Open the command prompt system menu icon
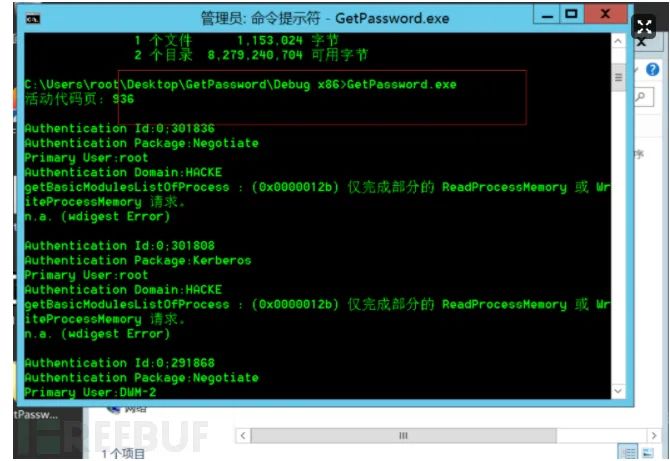 (x=32, y=19)
